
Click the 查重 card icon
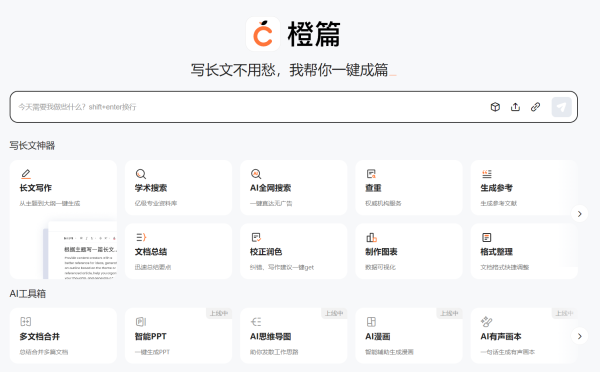(371, 174)
